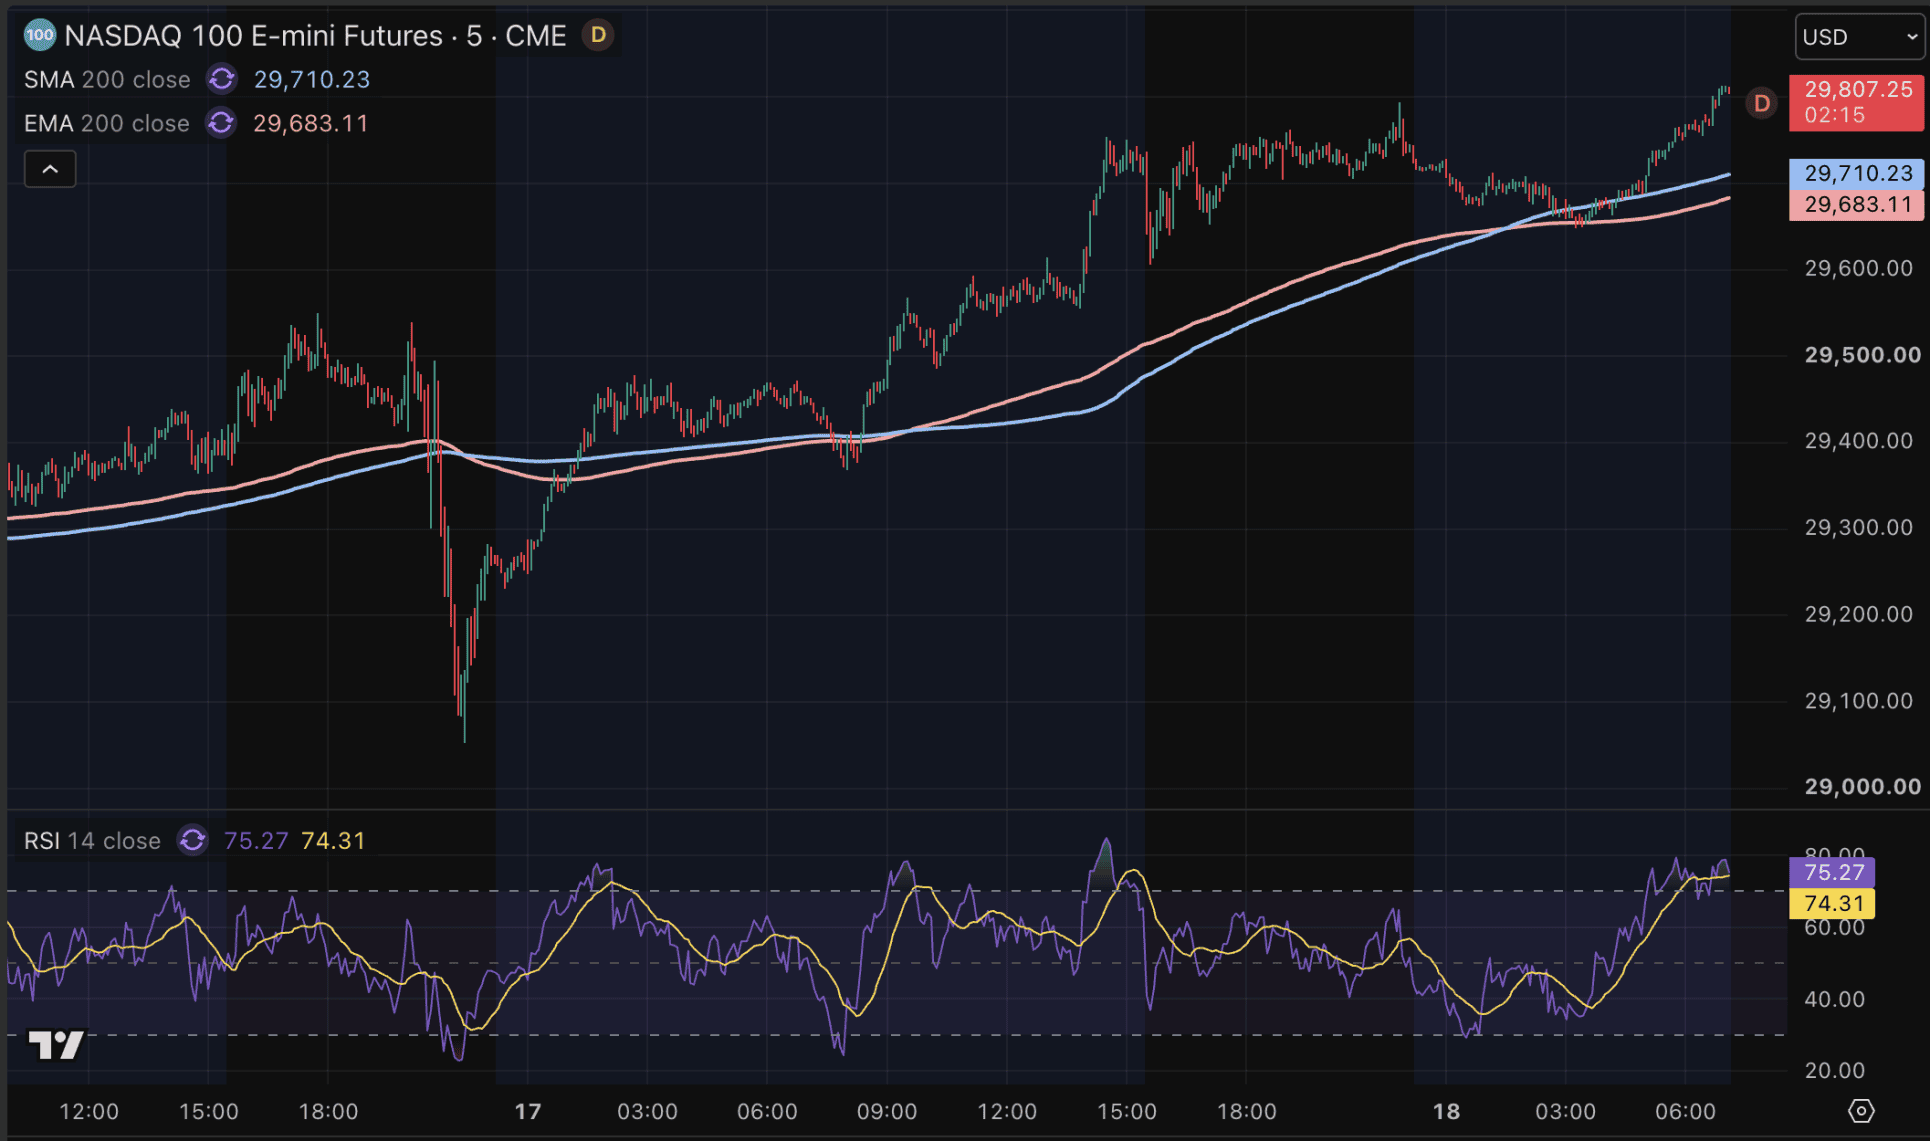Open chart settings via the gear icon
1930x1141 pixels.
tap(1860, 1111)
